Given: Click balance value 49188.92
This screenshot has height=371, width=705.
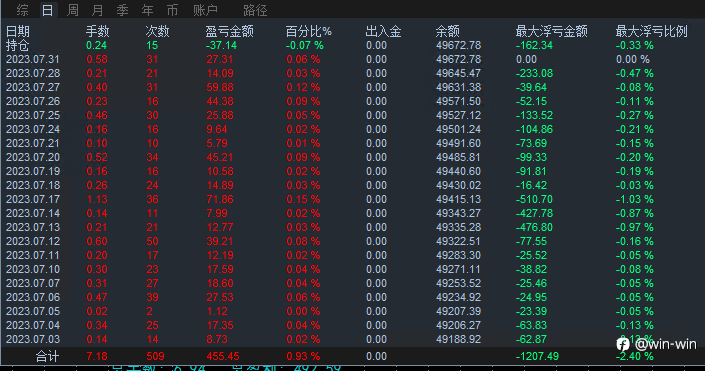Looking at the screenshot, I should coord(458,339).
